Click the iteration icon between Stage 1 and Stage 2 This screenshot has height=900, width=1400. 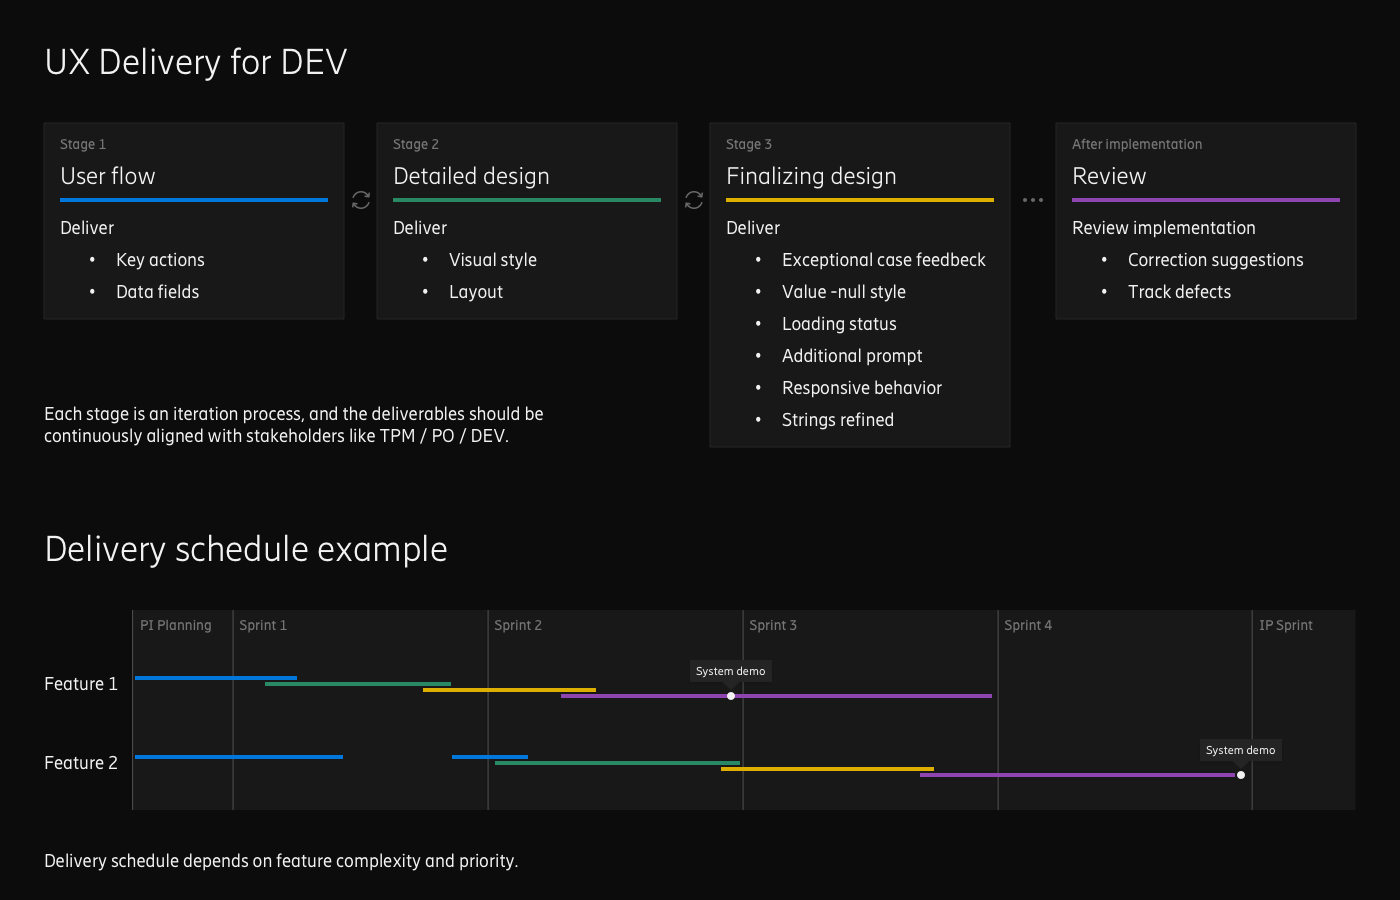coord(361,200)
